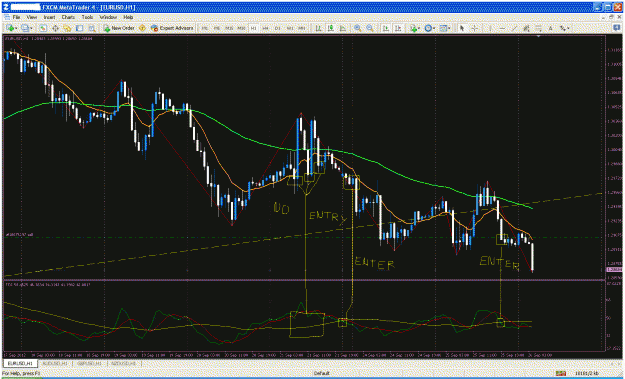Expand the Profiles dropdown arrow
Image resolution: width=625 pixels, height=379 pixels.
[31, 28]
